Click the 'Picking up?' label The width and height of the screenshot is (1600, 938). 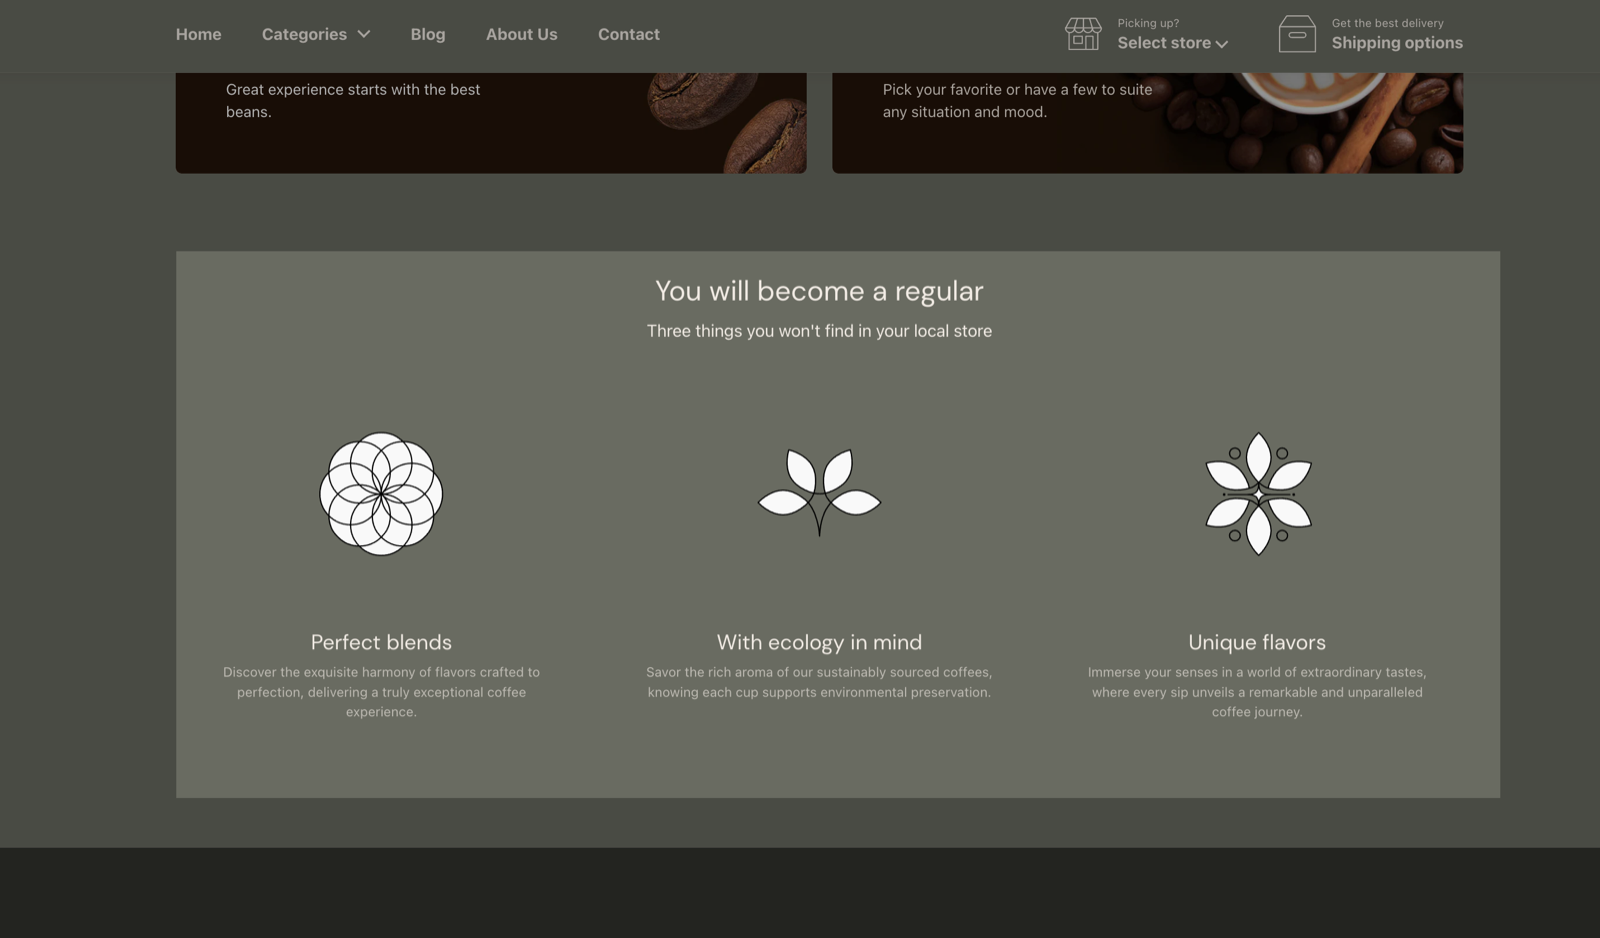coord(1148,23)
